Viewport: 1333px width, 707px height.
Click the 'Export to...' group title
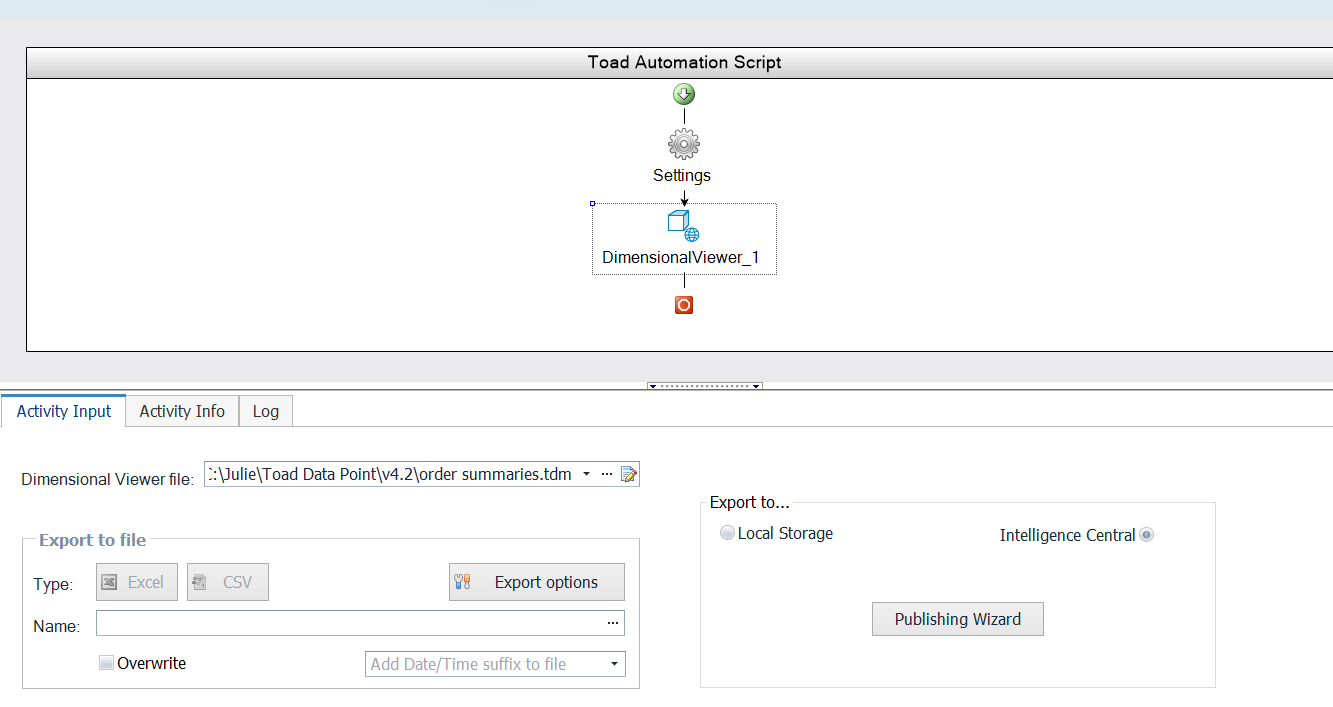point(750,502)
